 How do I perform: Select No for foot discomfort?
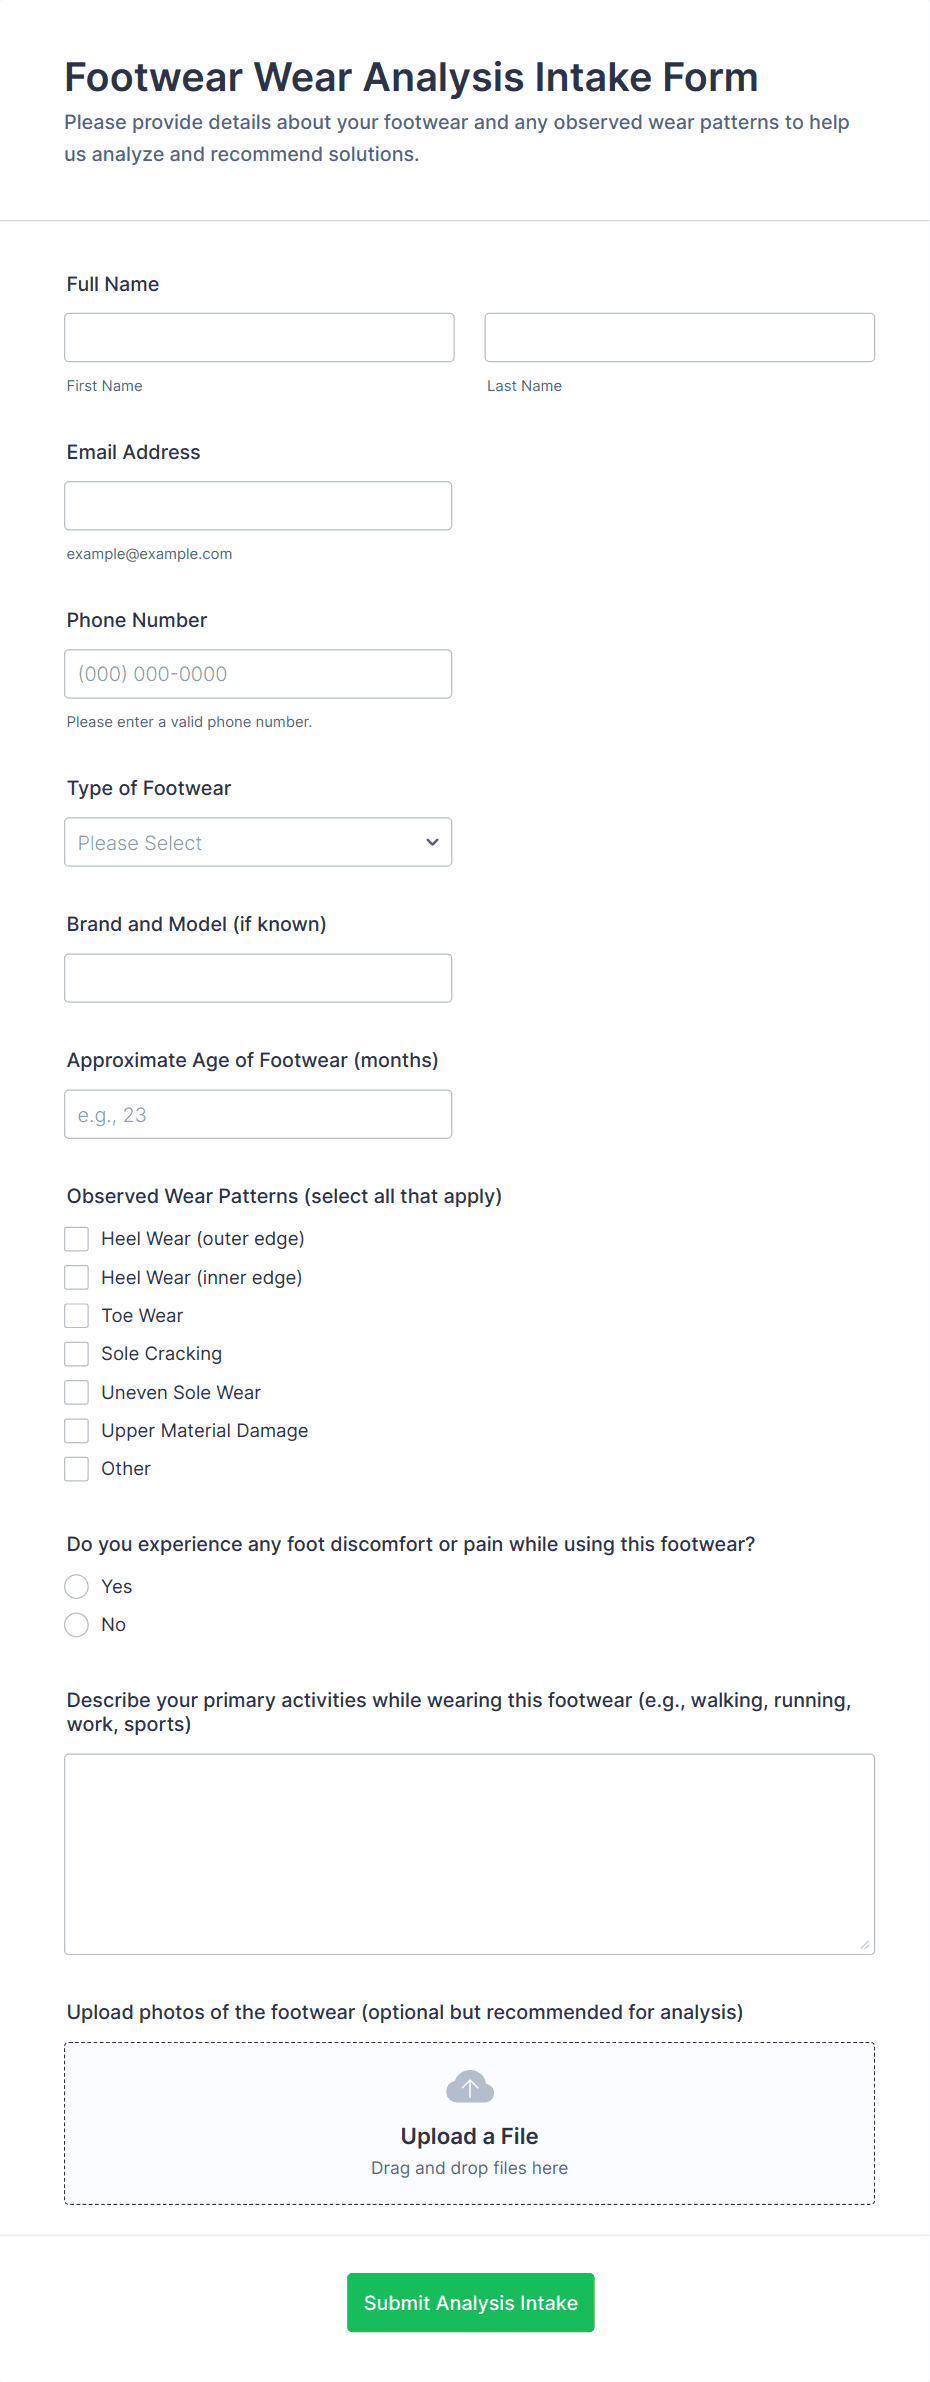pos(77,1625)
